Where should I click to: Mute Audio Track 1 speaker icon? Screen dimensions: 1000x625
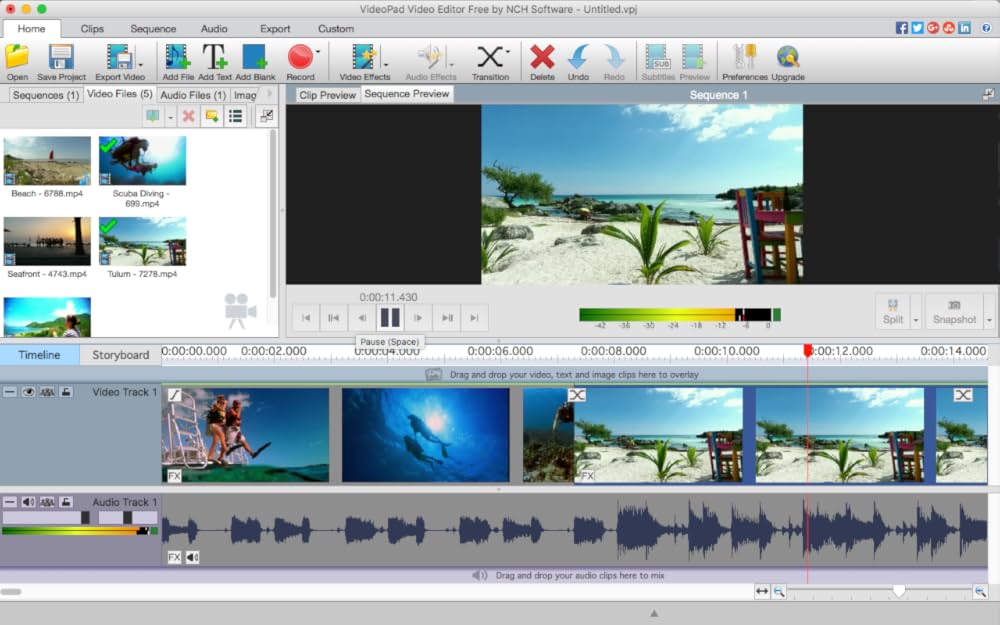28,502
